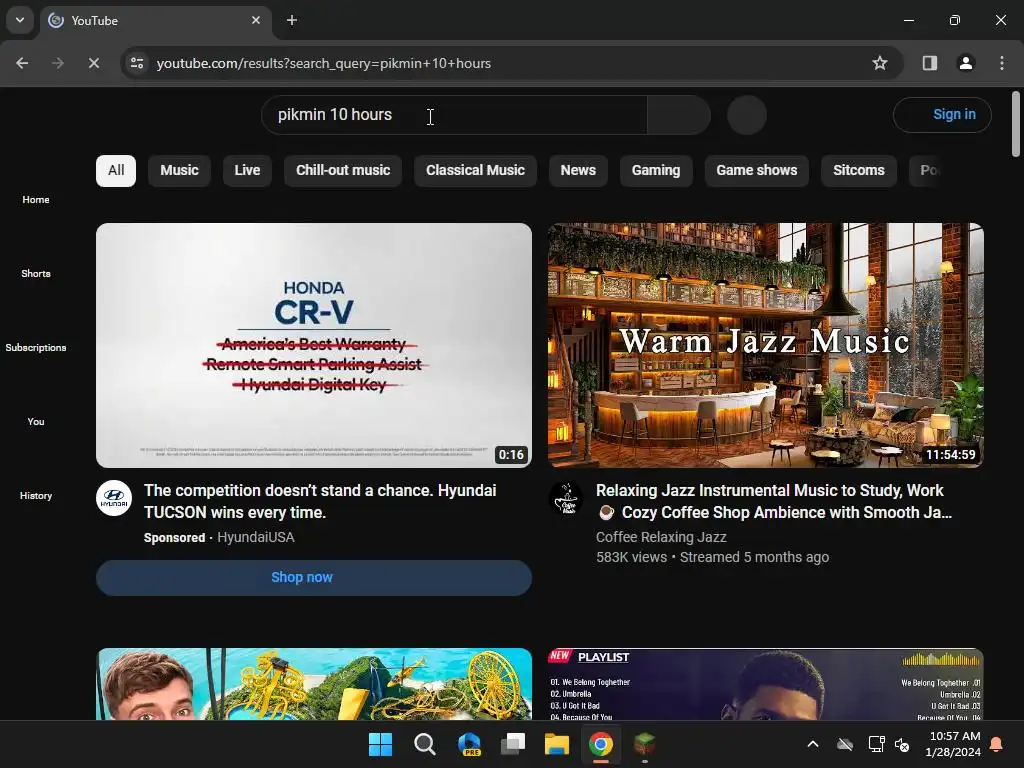1024x768 pixels.
Task: Open Chrome profile icon
Action: [965, 63]
